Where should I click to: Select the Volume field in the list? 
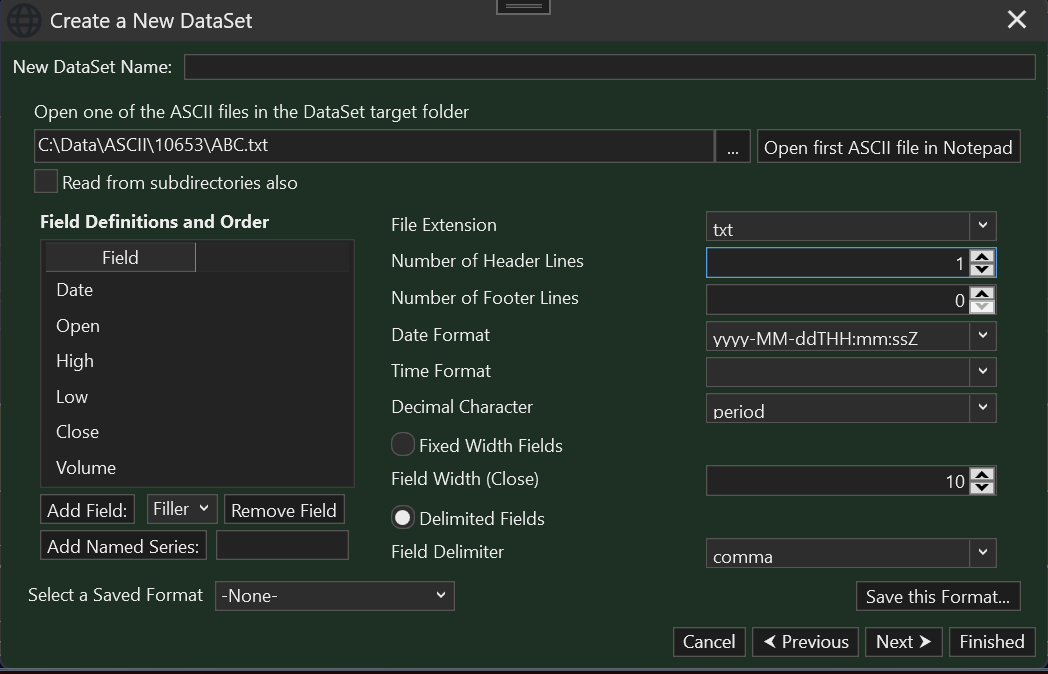pos(86,468)
